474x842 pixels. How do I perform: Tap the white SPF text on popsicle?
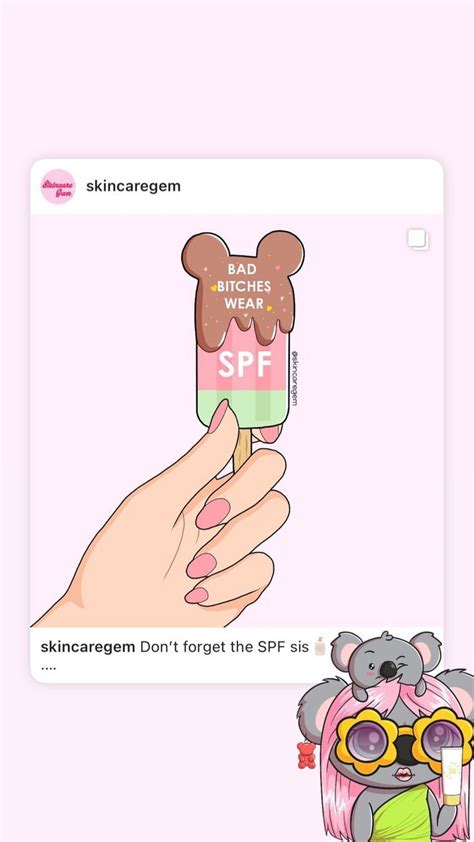(x=244, y=365)
